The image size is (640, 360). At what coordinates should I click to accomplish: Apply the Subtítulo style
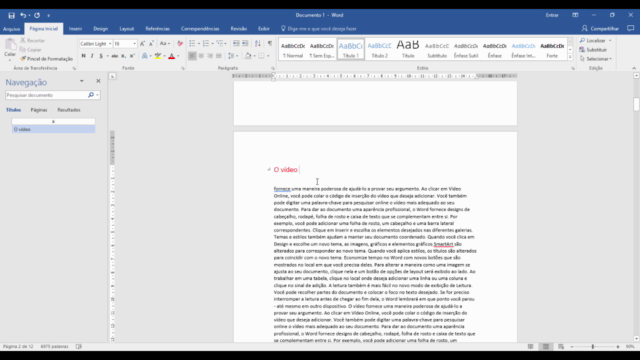click(437, 49)
